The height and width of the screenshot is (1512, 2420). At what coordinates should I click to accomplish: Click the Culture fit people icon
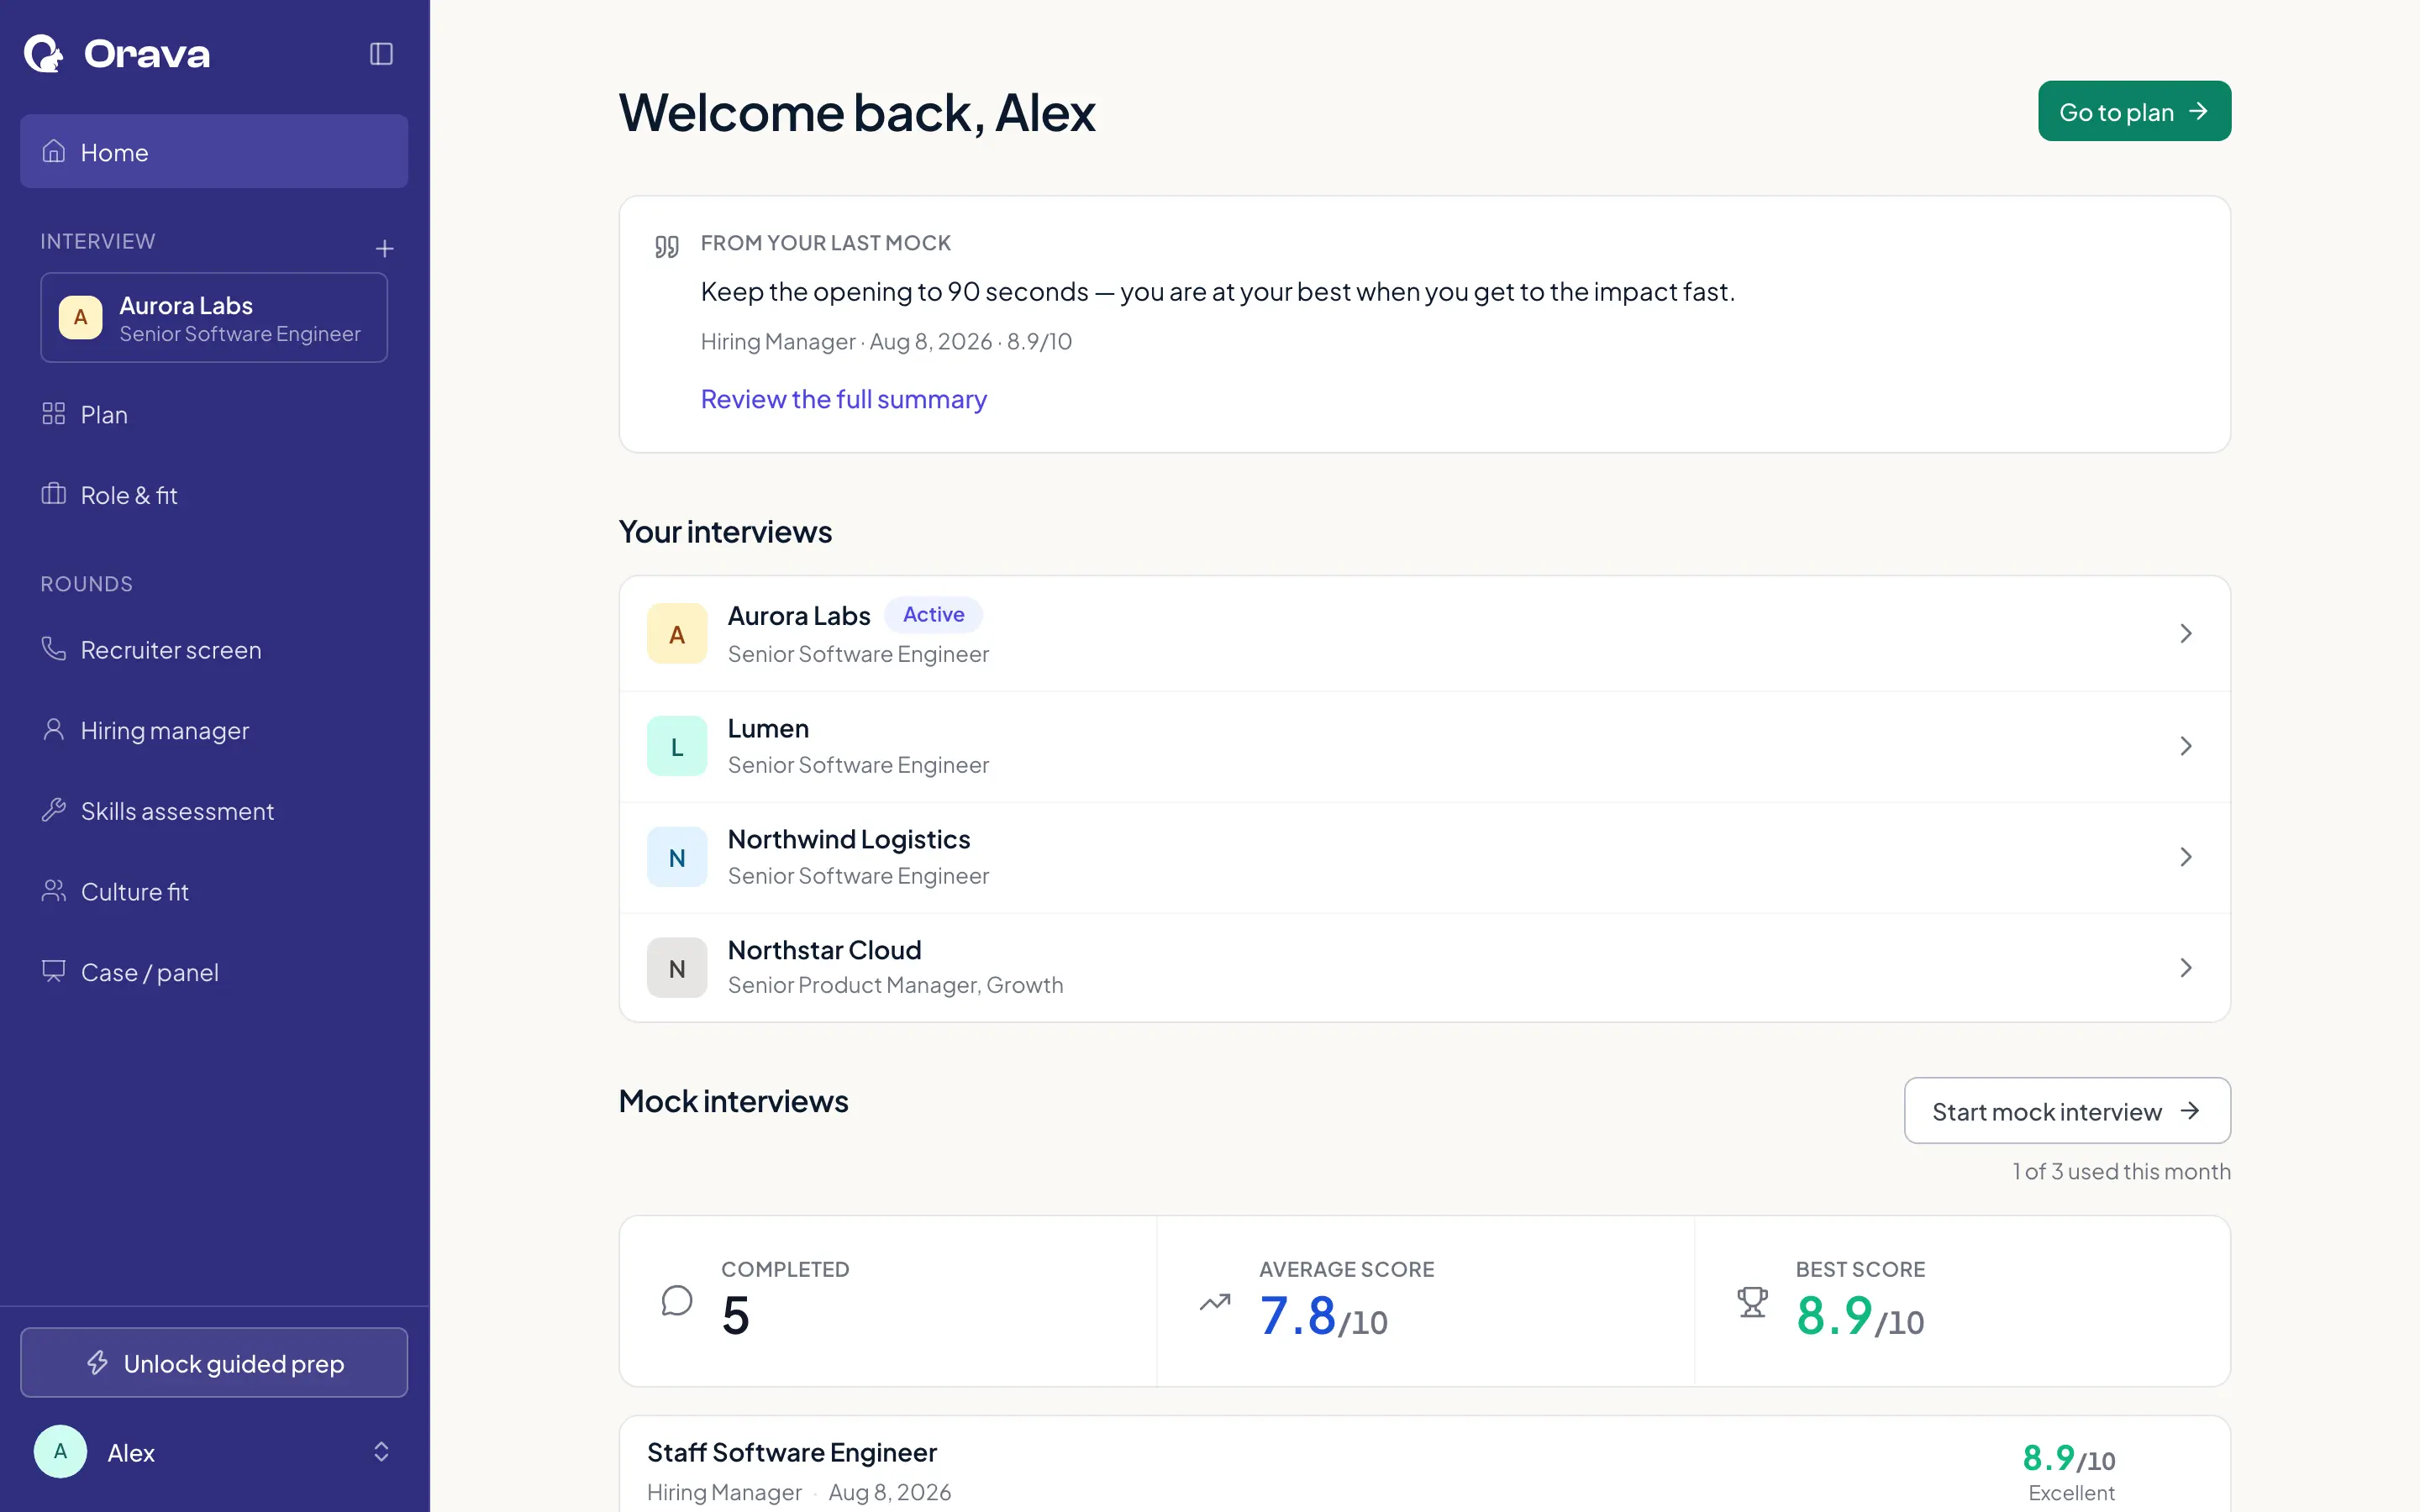(54, 891)
